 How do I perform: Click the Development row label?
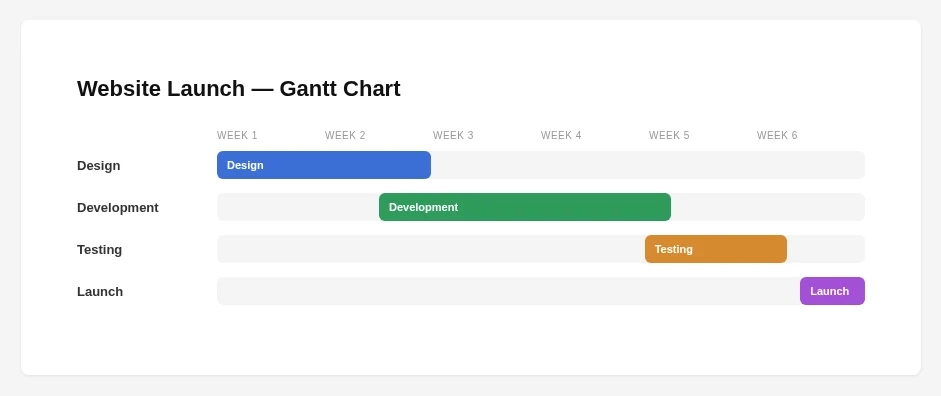(118, 208)
